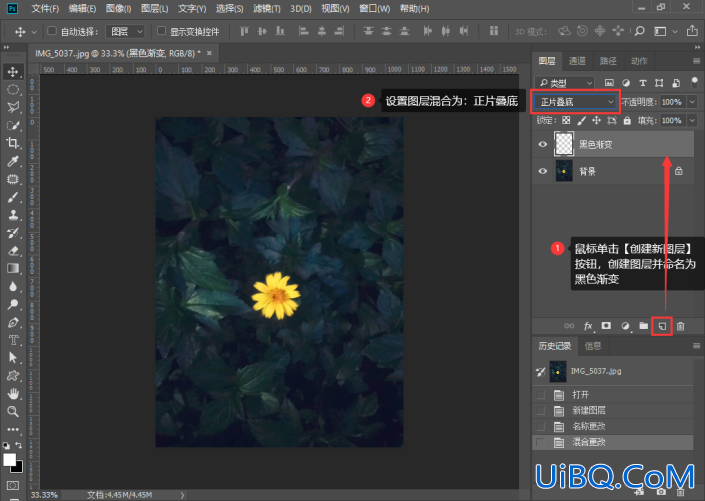Image resolution: width=705 pixels, height=501 pixels.
Task: Select the Eyedropper tool
Action: 13,161
